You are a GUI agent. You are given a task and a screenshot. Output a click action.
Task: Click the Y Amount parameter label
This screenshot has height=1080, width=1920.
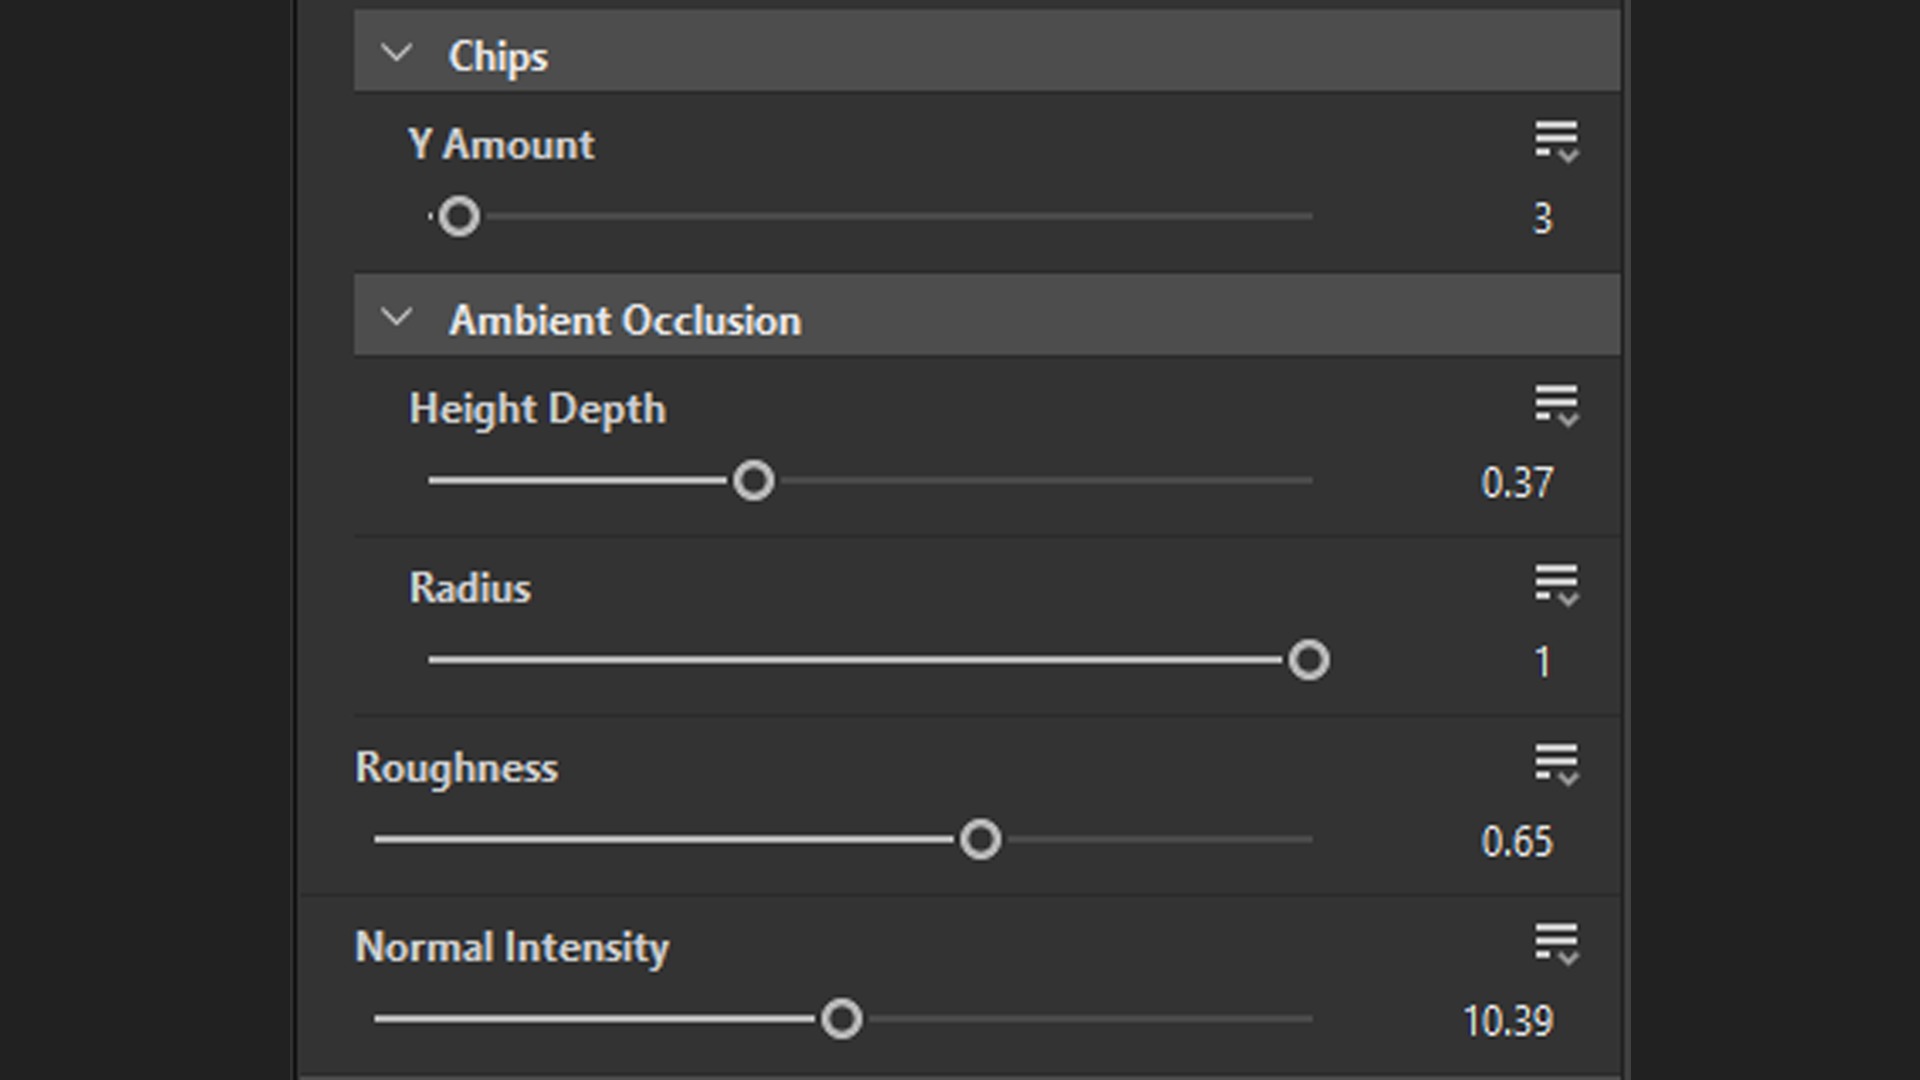coord(501,145)
